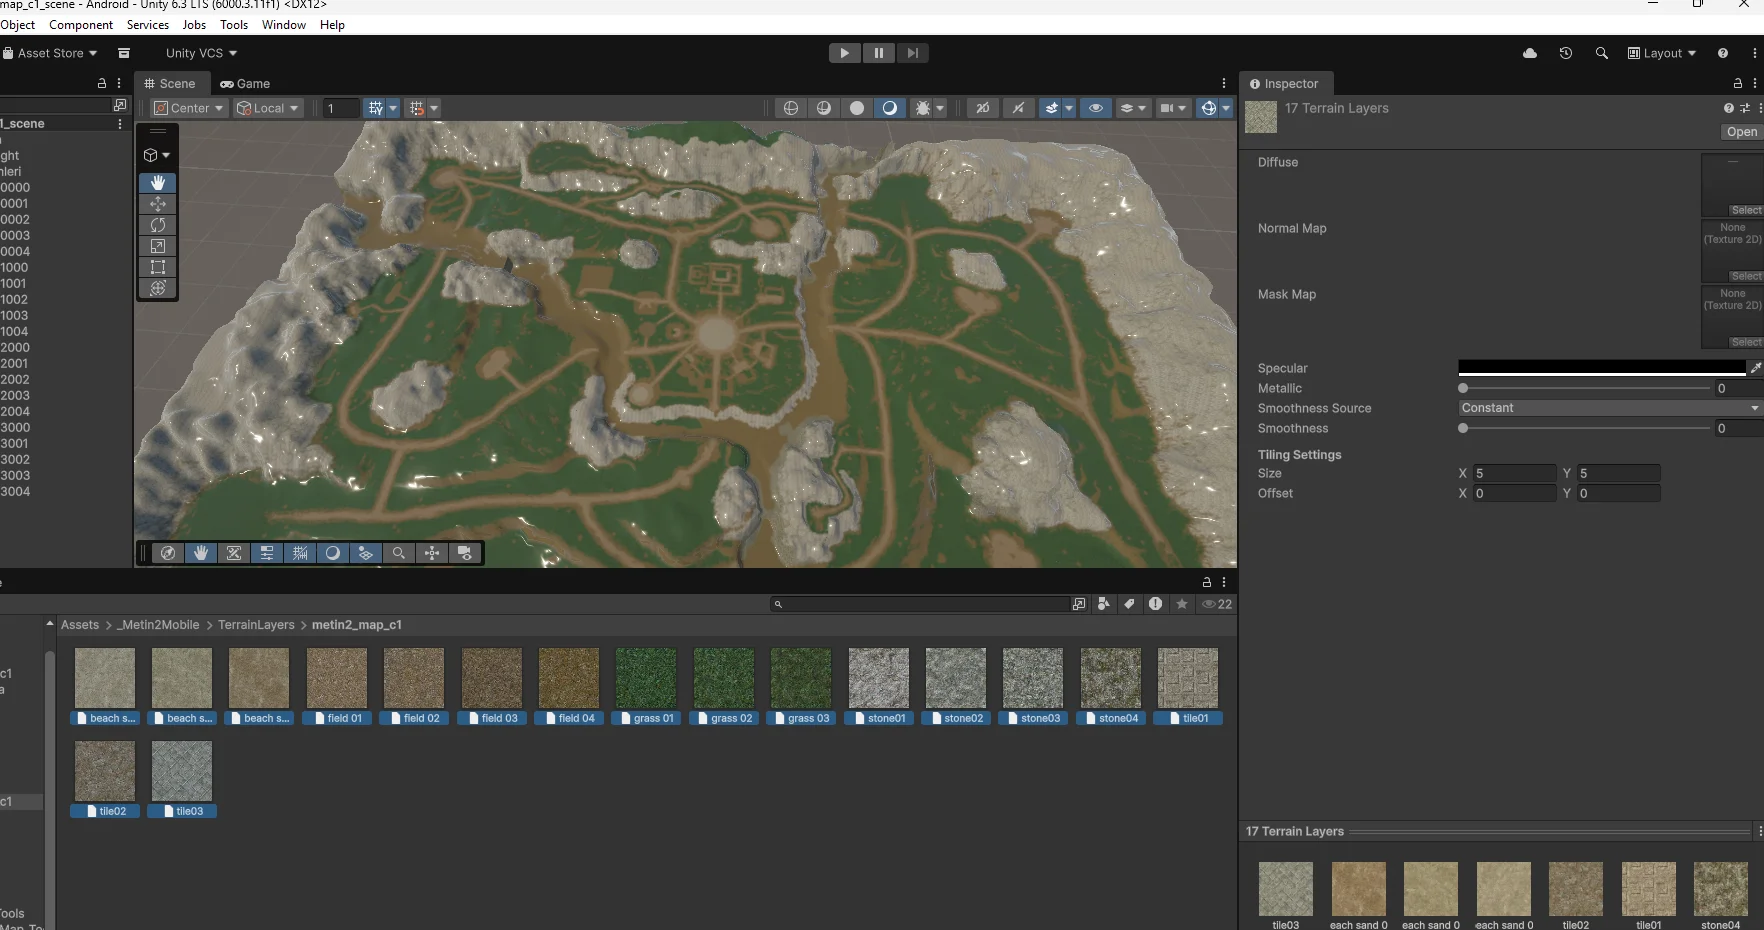The height and width of the screenshot is (930, 1764).
Task: Open search-by-type filter in Project window
Action: tap(1103, 604)
